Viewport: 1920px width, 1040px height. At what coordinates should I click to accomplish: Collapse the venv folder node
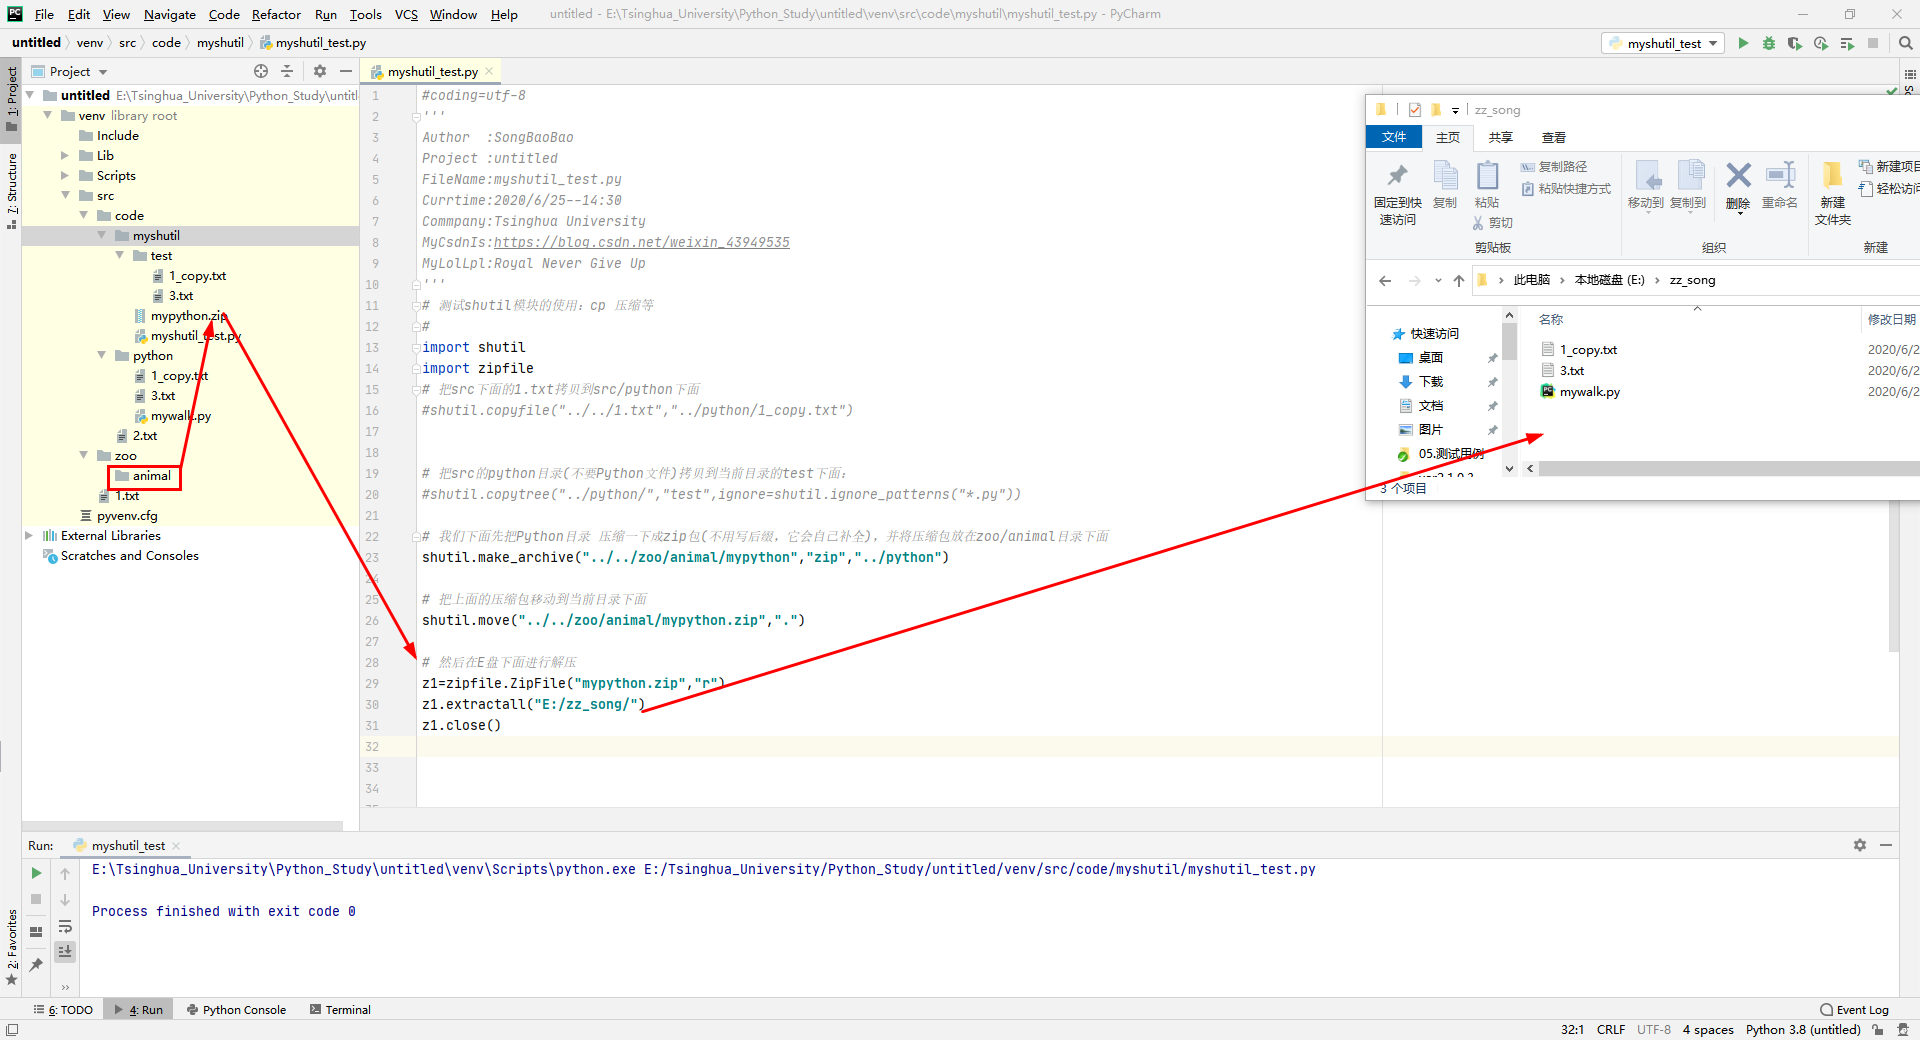click(x=47, y=115)
